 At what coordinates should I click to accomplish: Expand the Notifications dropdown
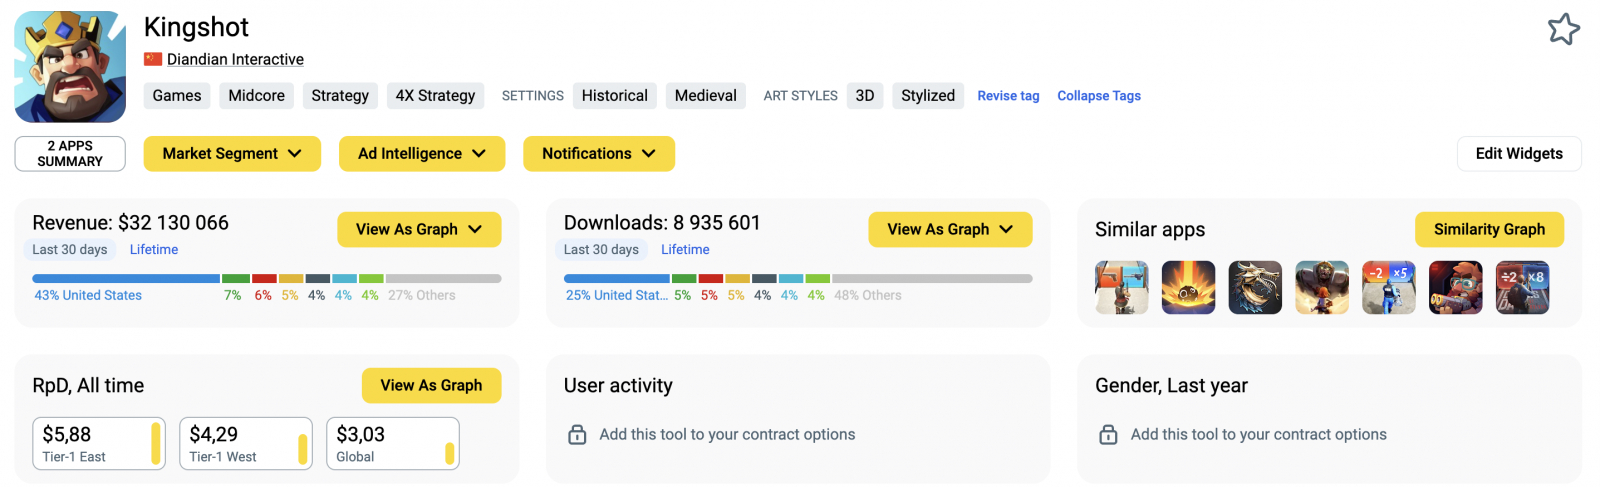[599, 154]
